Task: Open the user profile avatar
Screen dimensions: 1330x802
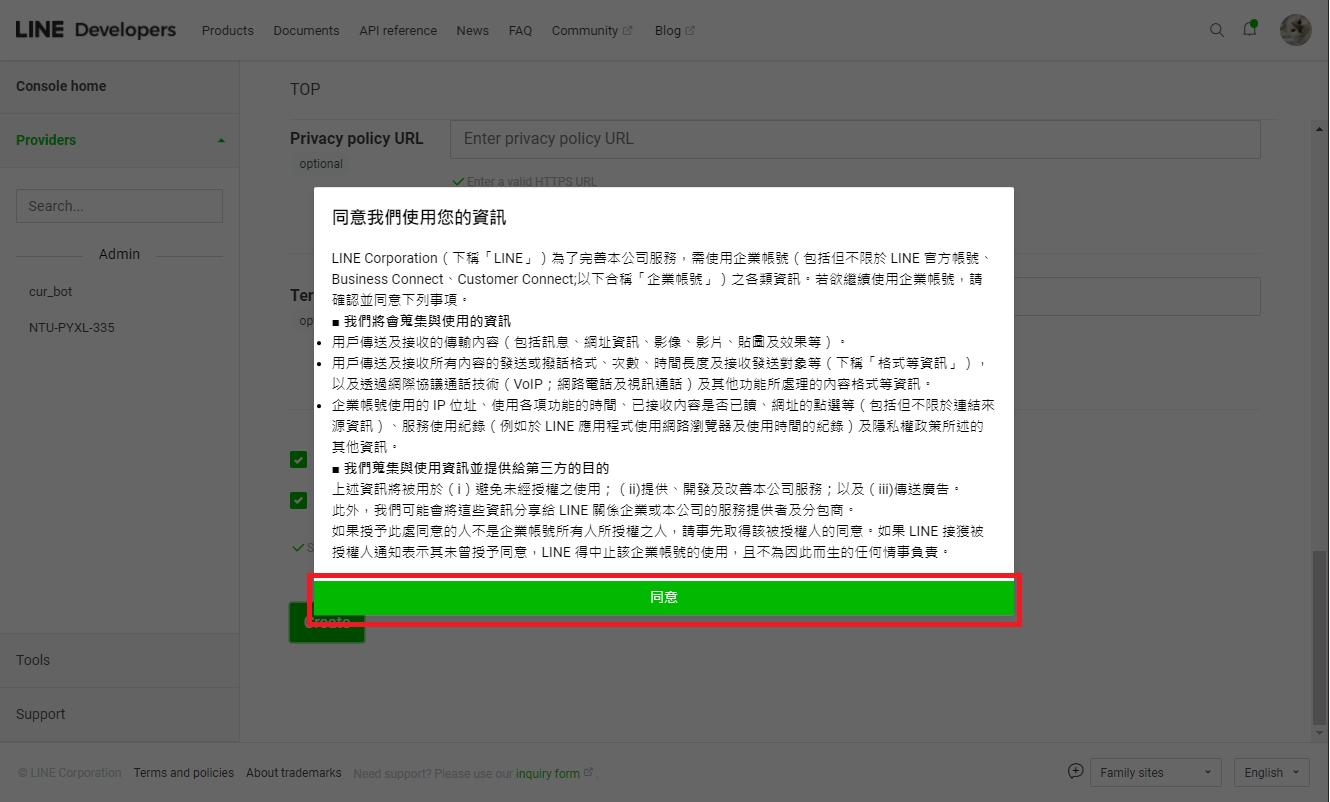Action: (x=1296, y=30)
